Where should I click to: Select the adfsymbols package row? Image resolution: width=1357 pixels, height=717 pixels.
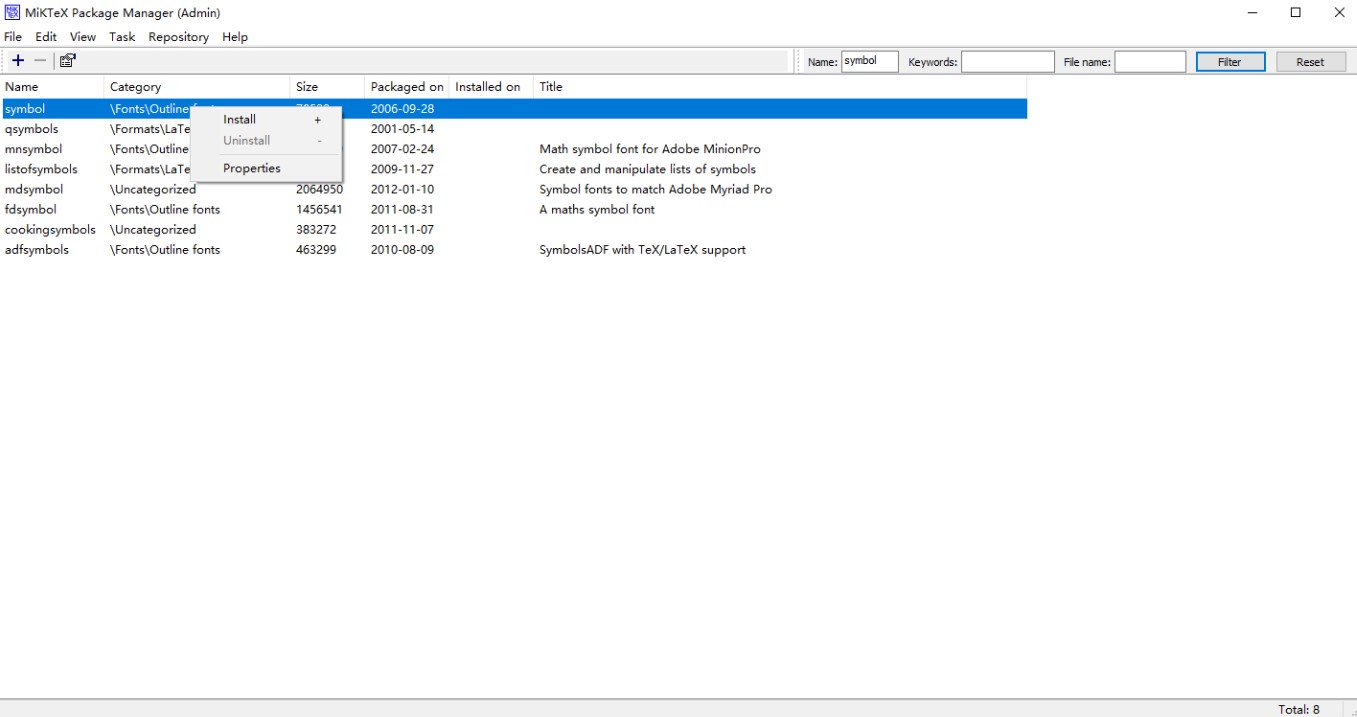[x=513, y=249]
